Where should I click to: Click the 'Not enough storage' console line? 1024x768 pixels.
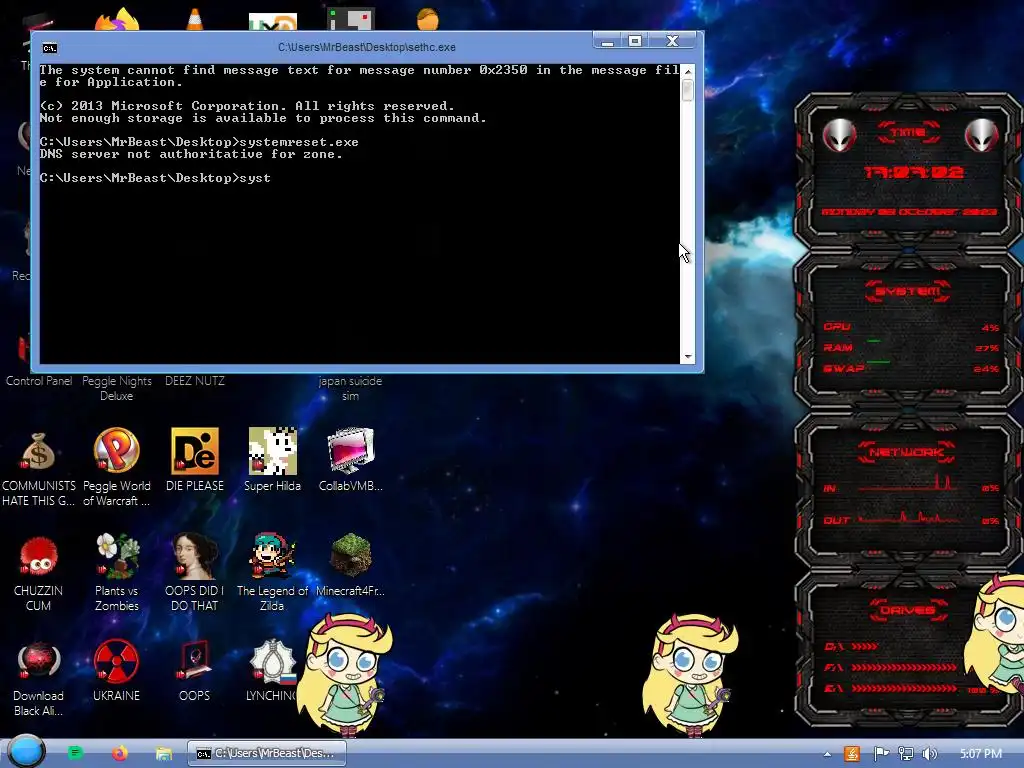(x=263, y=118)
